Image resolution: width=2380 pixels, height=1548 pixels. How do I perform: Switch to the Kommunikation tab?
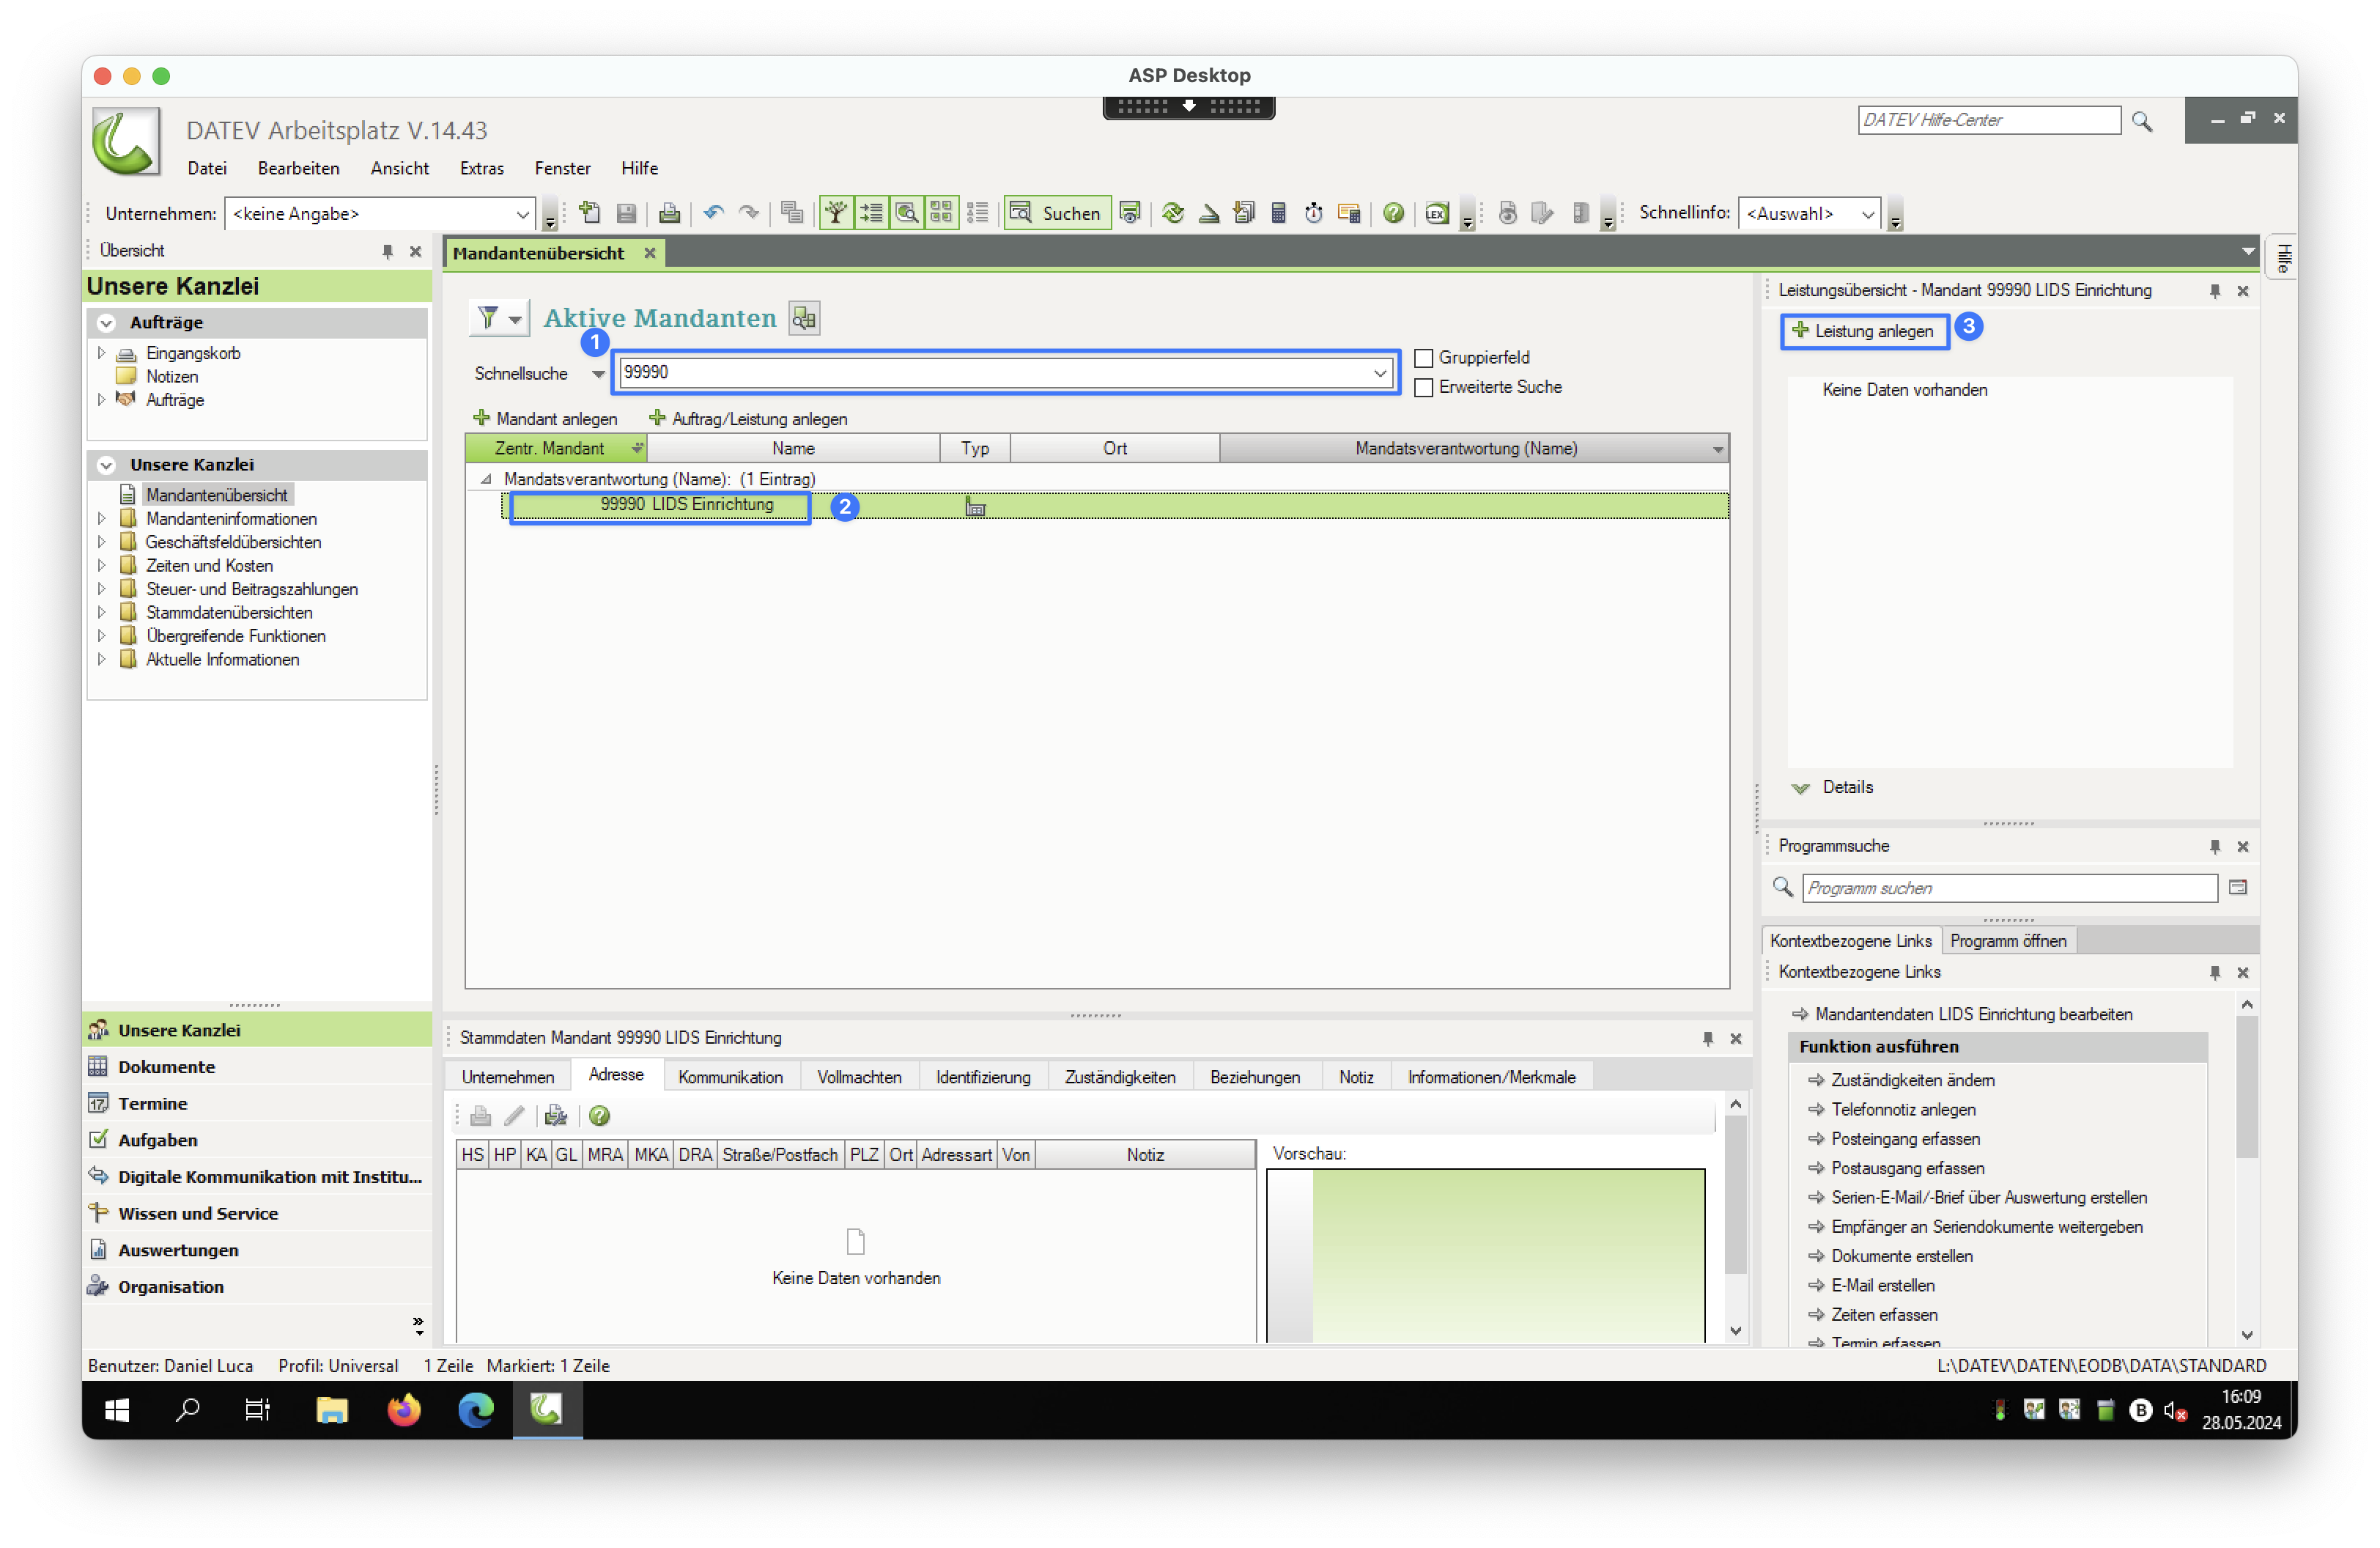point(730,1077)
